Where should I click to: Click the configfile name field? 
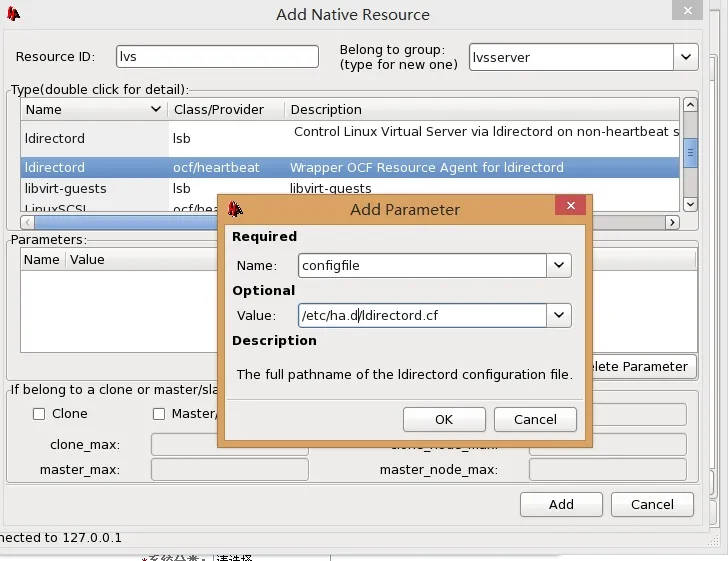tap(422, 265)
